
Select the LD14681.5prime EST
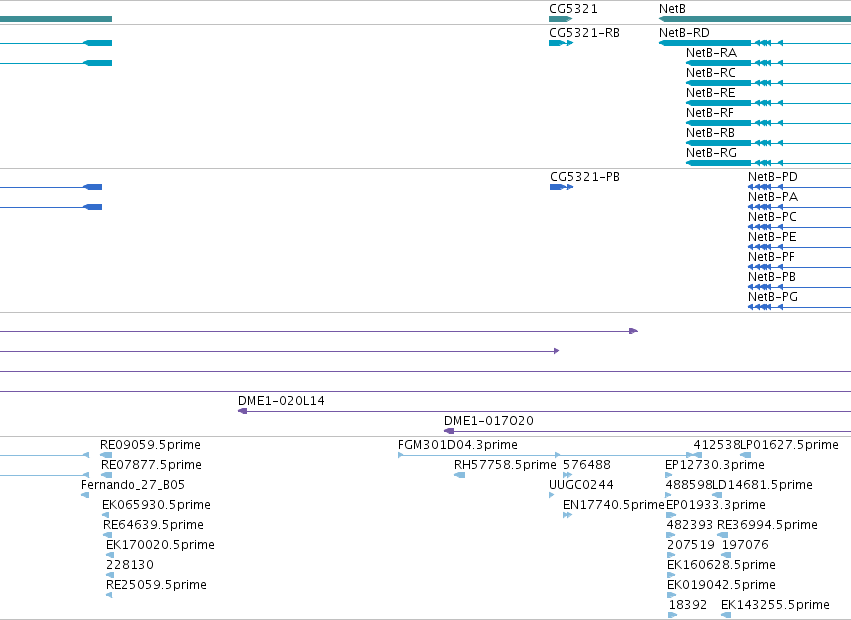pos(717,495)
